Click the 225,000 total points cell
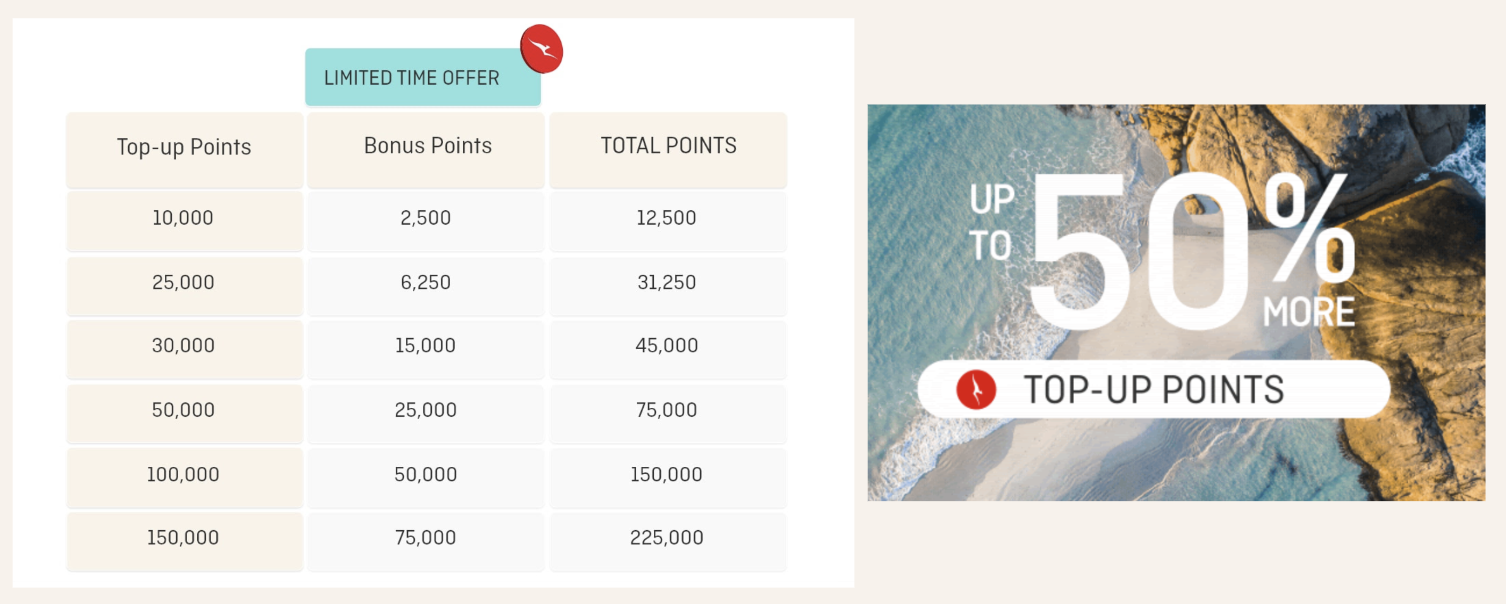 668,539
